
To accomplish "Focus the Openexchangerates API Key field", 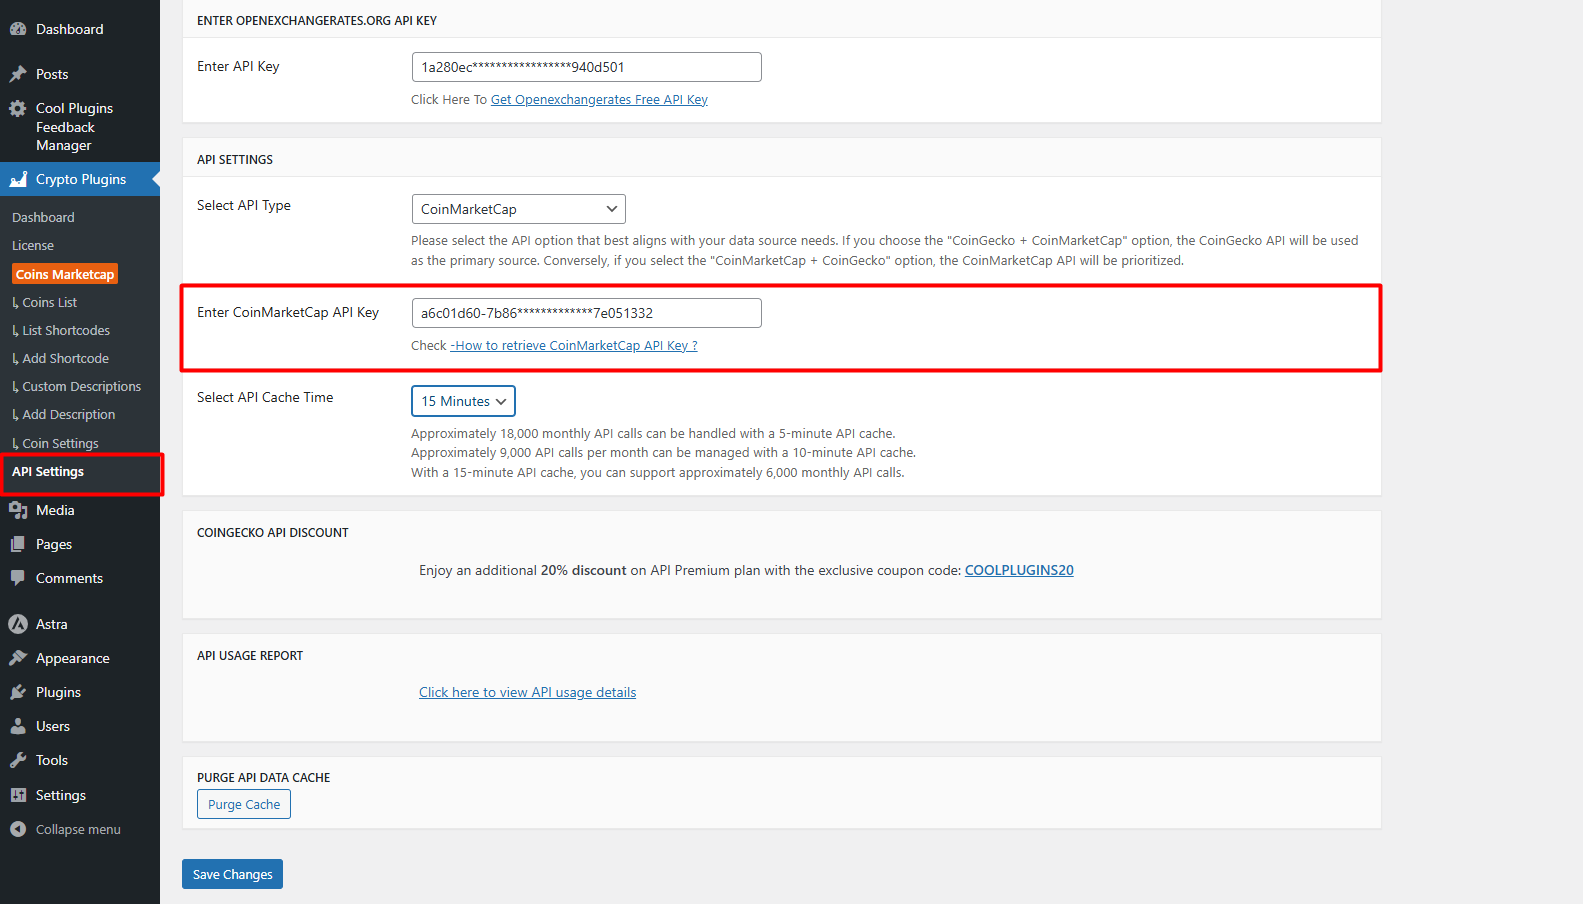I will coord(586,67).
